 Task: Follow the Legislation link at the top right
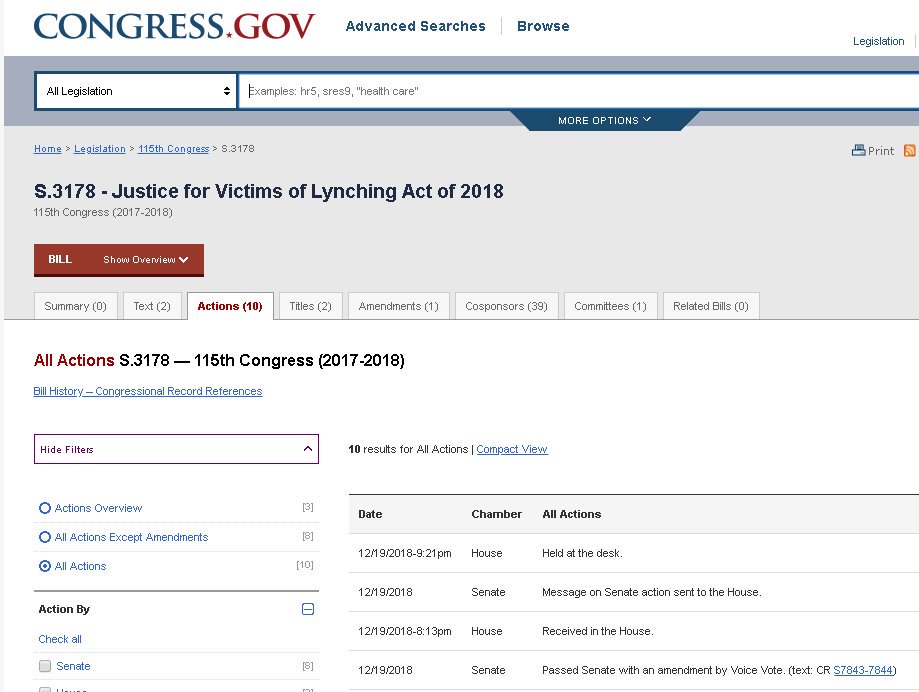pyautogui.click(x=878, y=41)
